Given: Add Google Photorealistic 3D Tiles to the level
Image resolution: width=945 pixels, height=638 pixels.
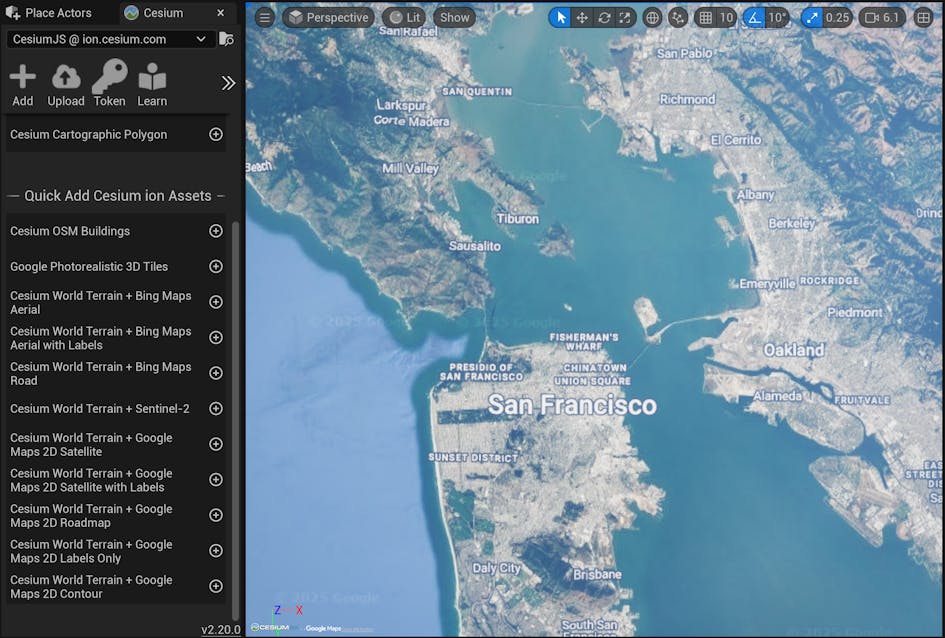Looking at the screenshot, I should coord(215,266).
